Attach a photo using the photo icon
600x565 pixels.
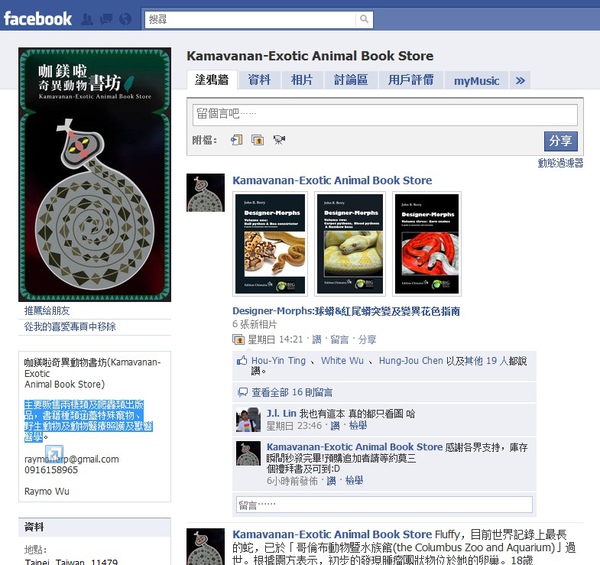coord(258,140)
